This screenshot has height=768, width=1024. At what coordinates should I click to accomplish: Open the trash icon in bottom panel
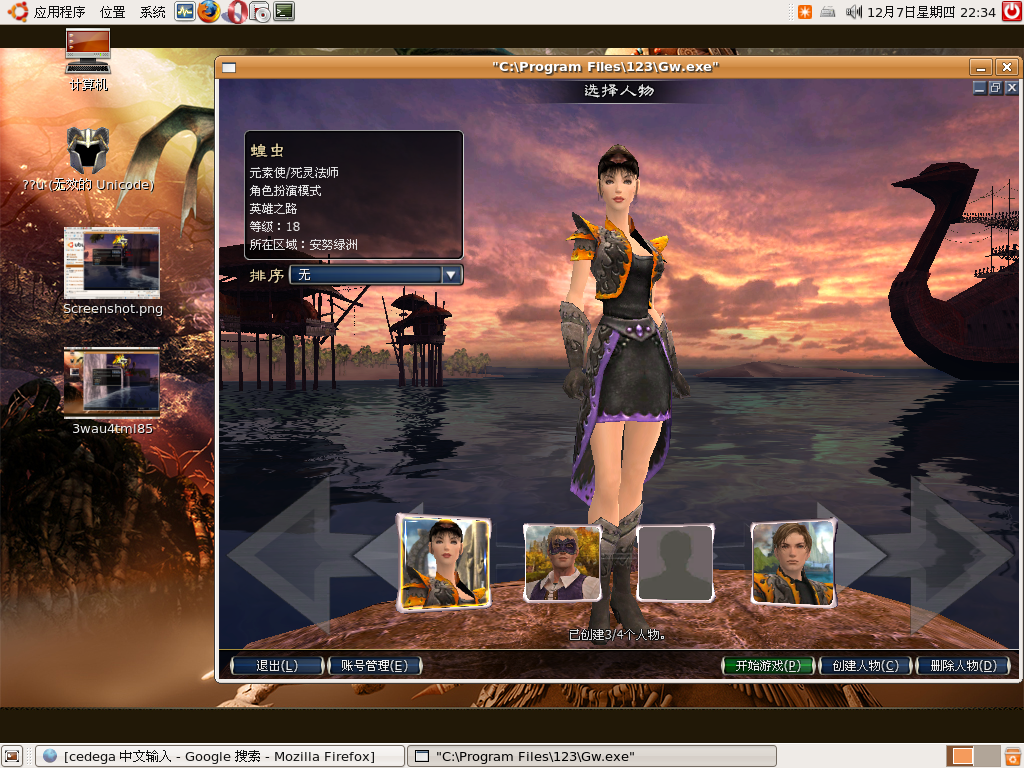tap(1012, 756)
